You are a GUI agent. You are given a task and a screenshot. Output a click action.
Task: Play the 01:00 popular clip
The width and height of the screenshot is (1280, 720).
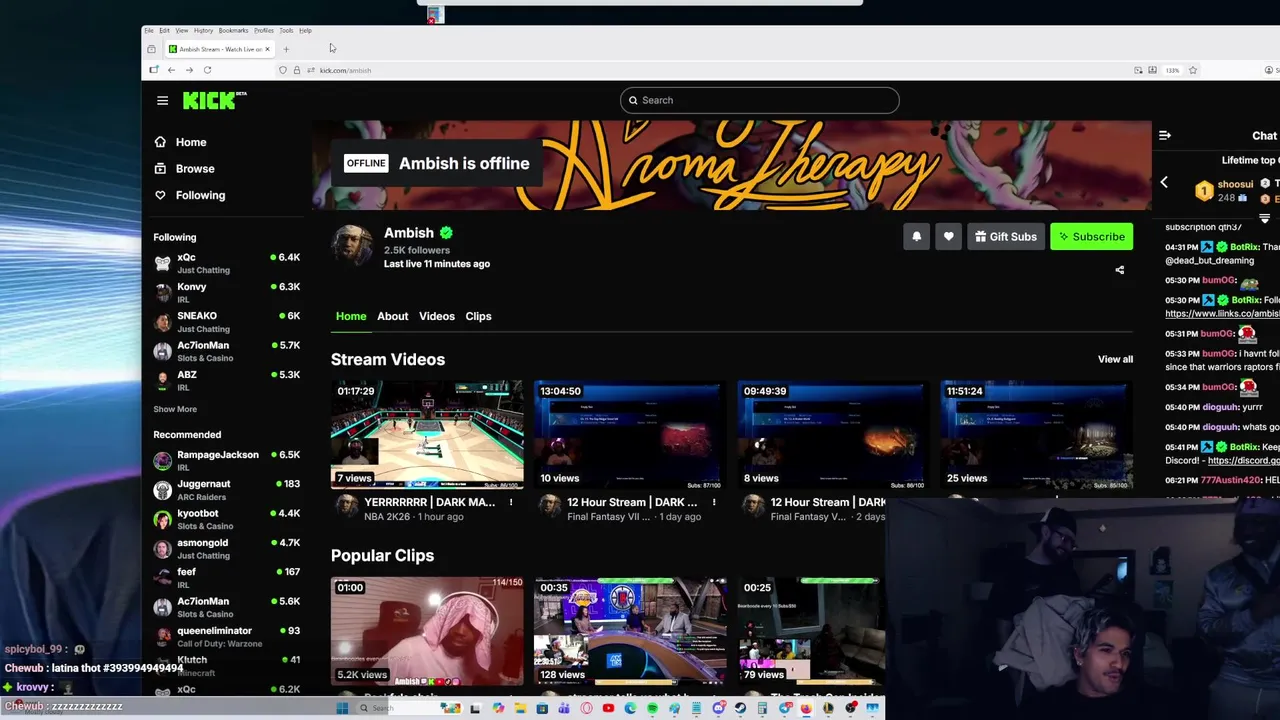point(427,631)
